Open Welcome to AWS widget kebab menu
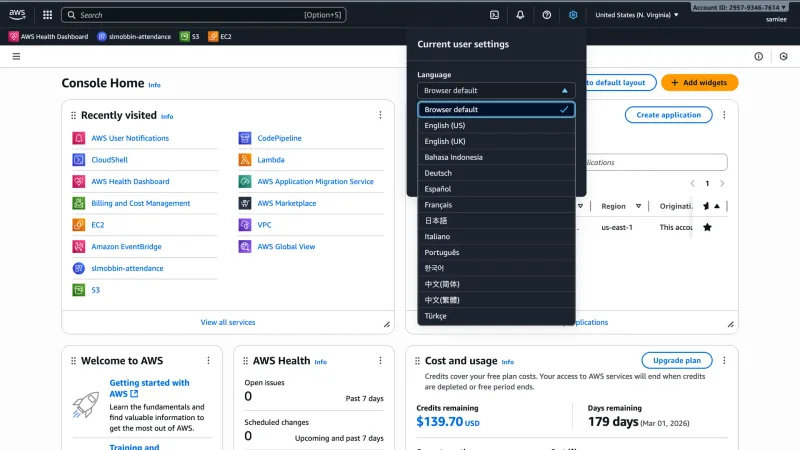800x450 pixels. 208,360
